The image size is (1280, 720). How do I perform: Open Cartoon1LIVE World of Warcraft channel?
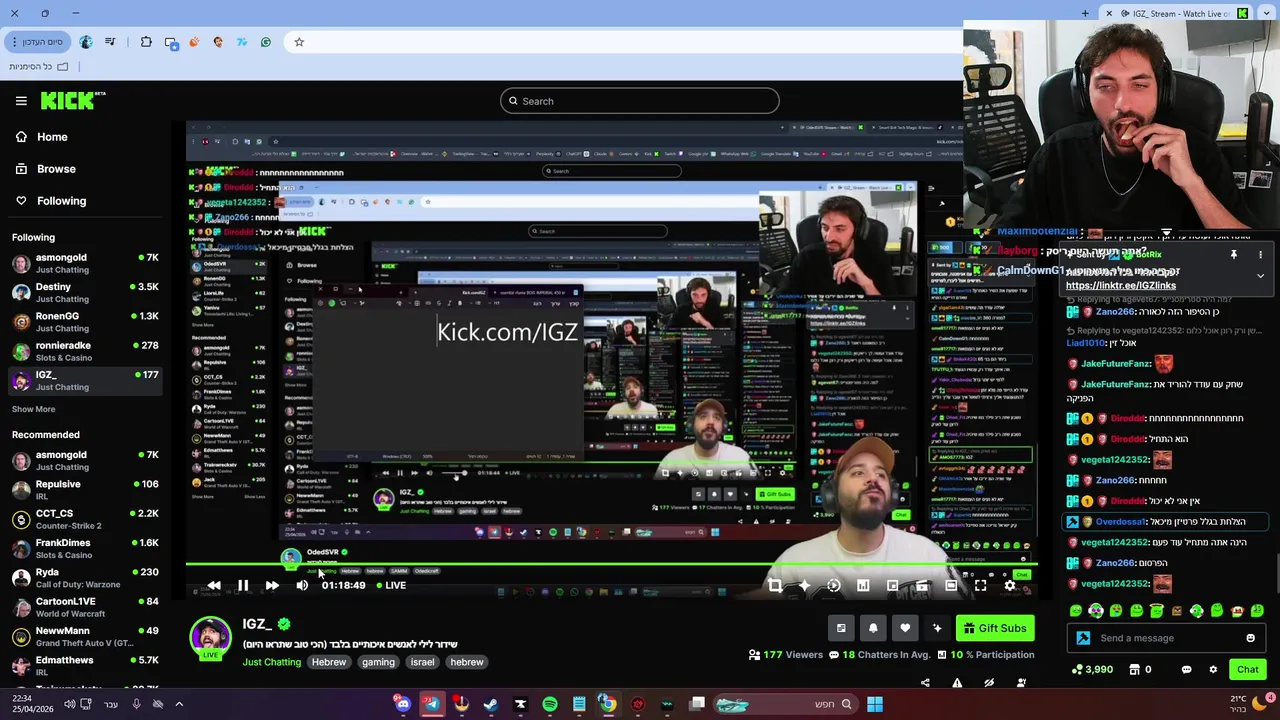tap(85, 607)
